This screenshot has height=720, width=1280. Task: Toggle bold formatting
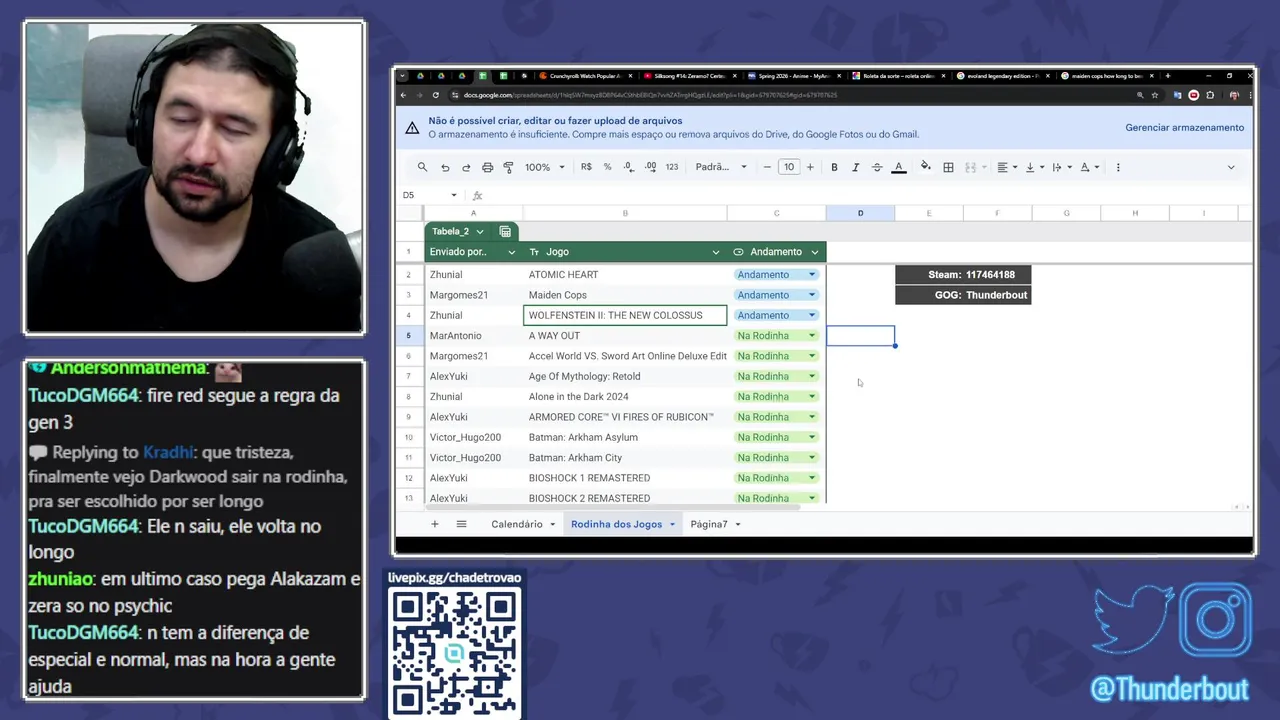coord(834,167)
